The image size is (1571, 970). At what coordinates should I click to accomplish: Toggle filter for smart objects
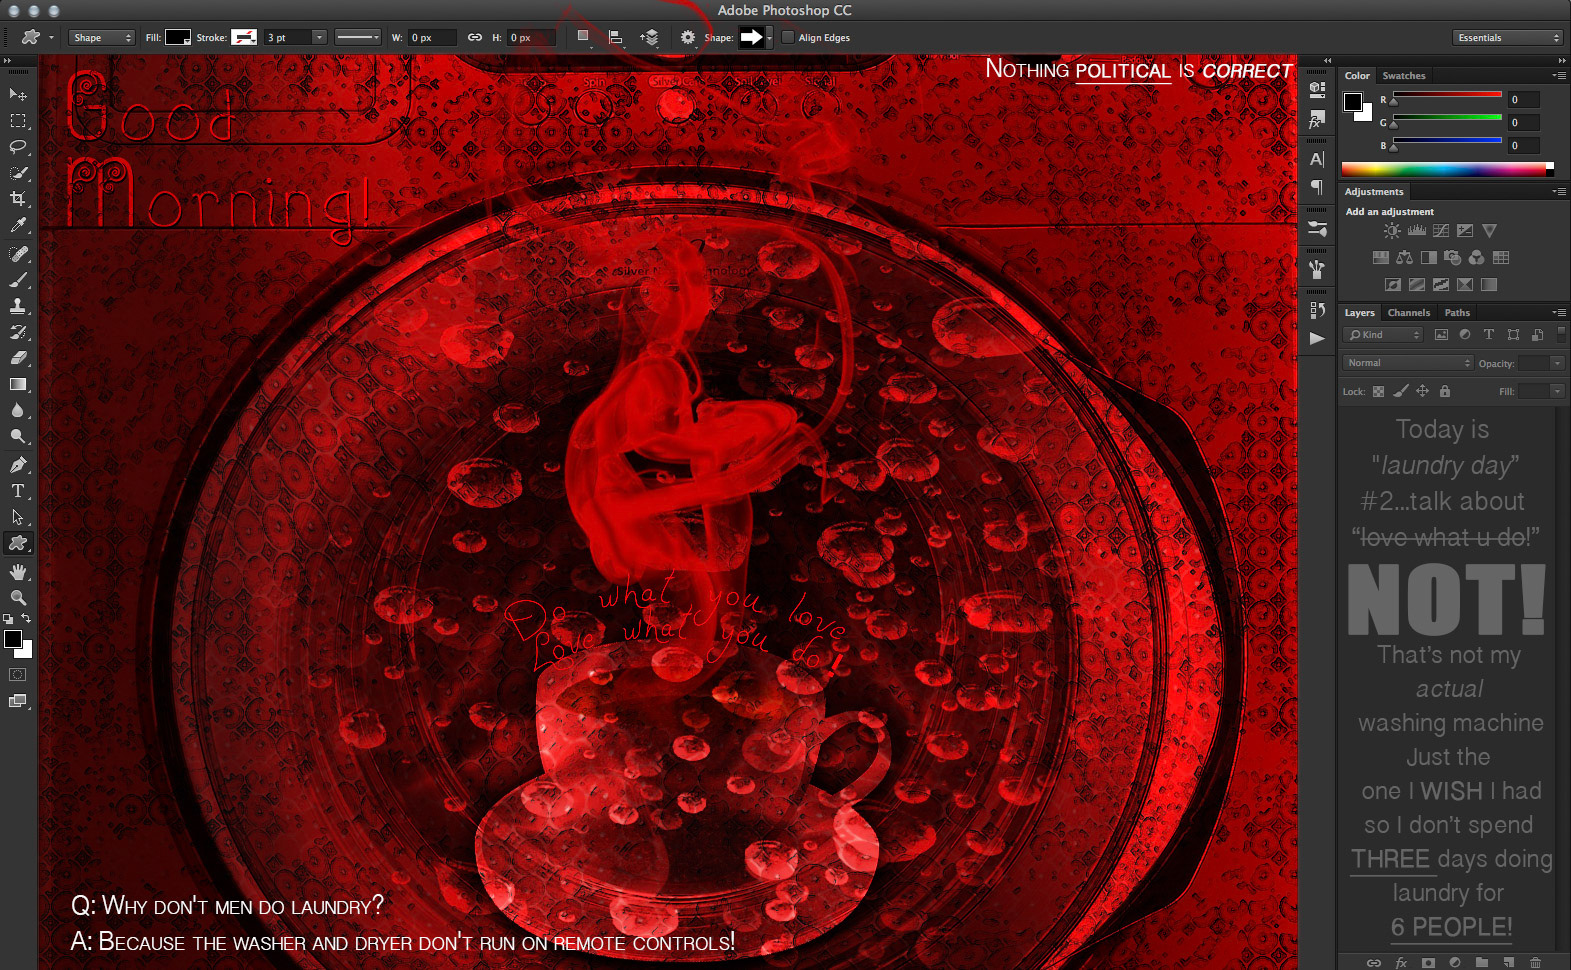pos(1537,335)
